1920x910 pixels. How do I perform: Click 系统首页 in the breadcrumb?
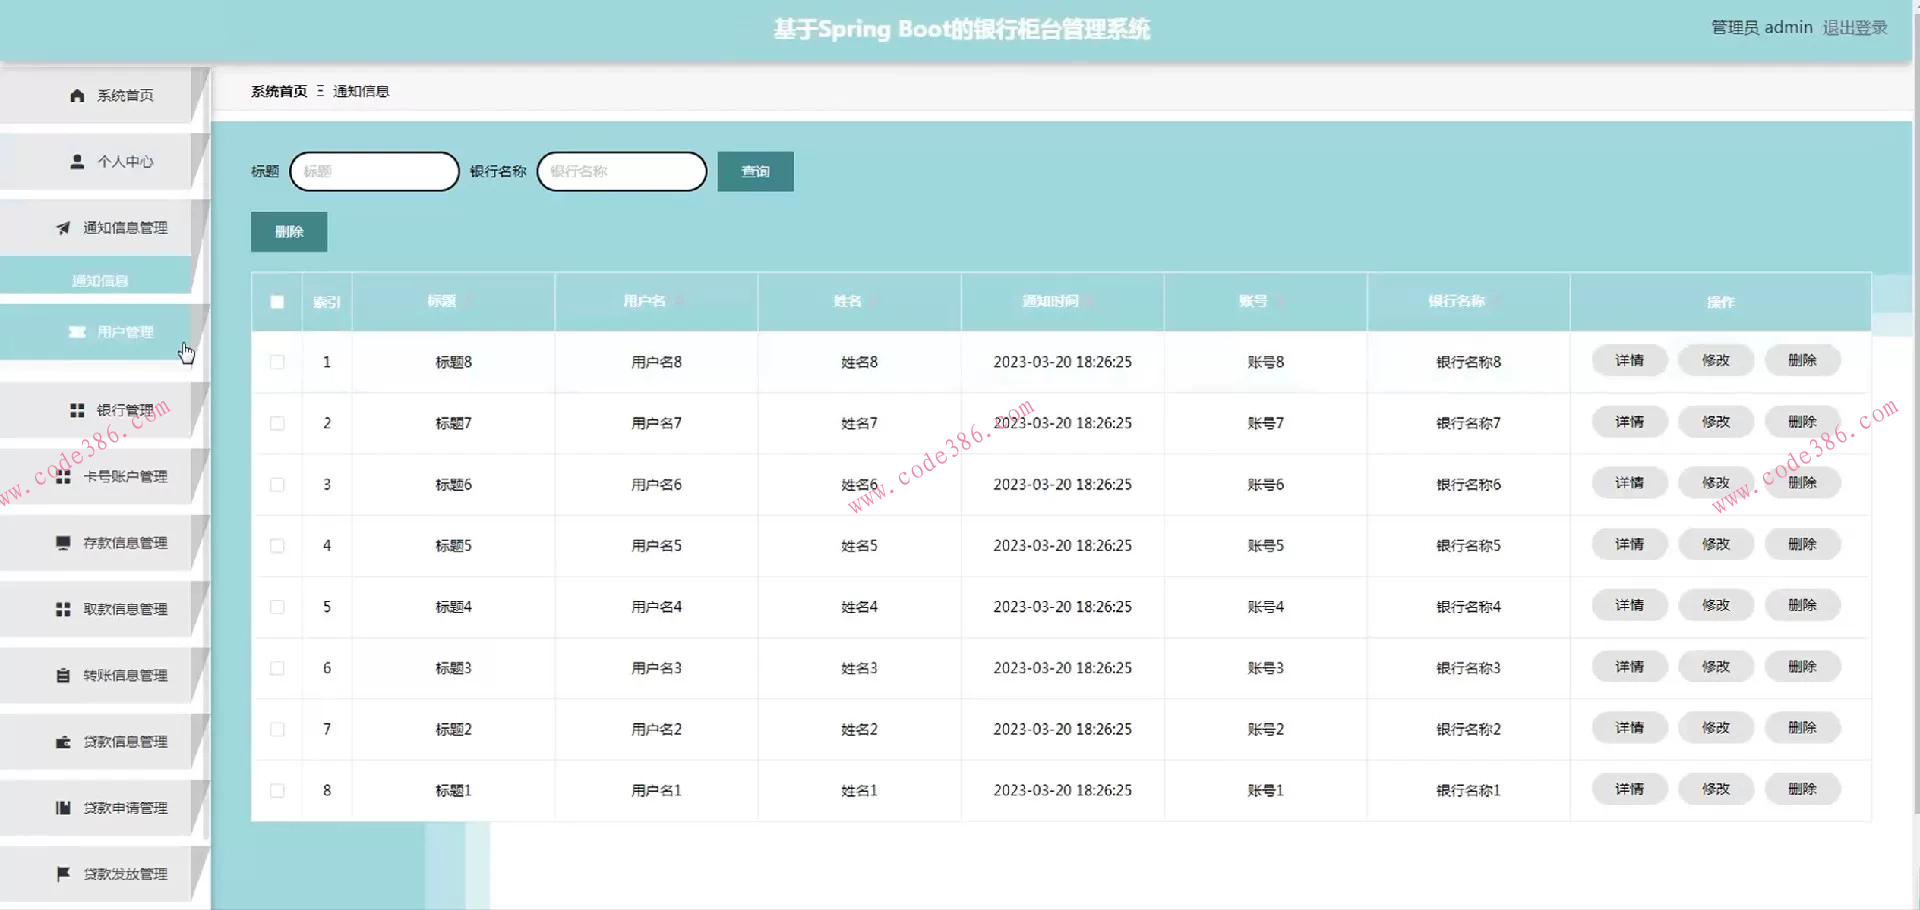279,91
